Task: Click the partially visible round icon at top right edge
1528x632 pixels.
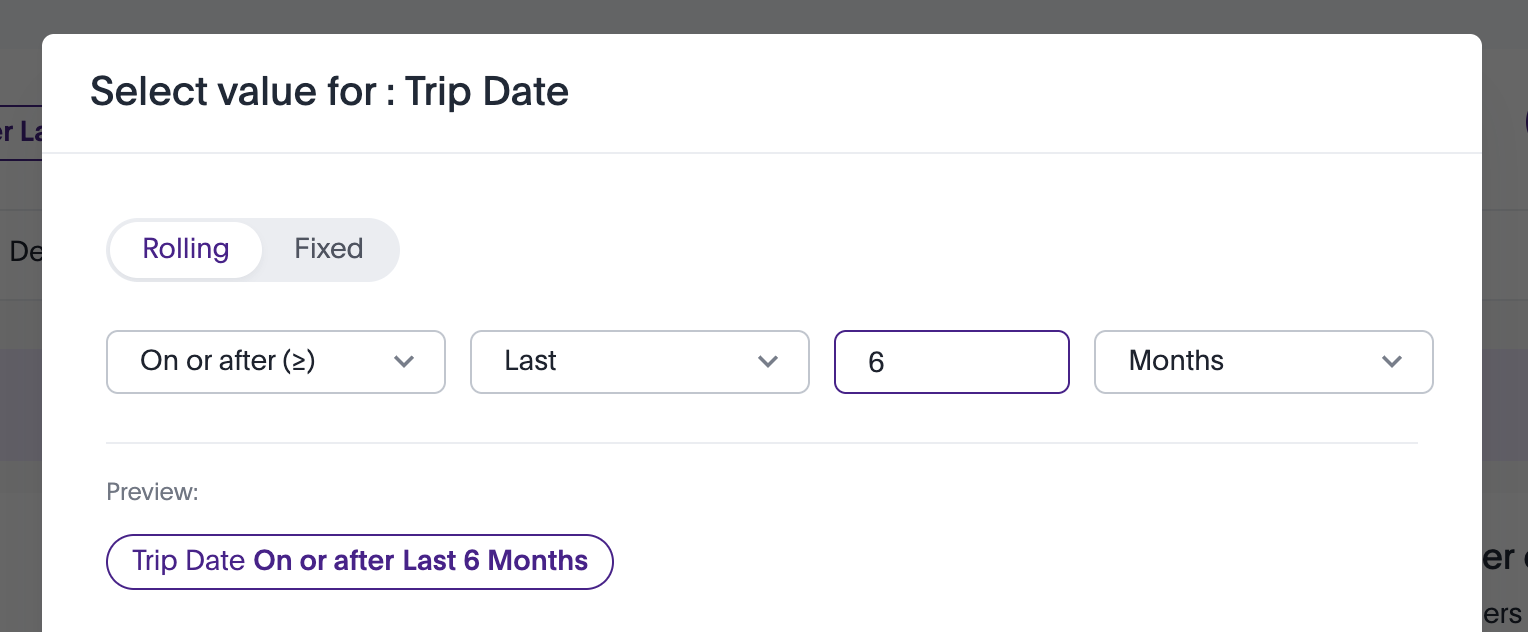Action: (1524, 122)
